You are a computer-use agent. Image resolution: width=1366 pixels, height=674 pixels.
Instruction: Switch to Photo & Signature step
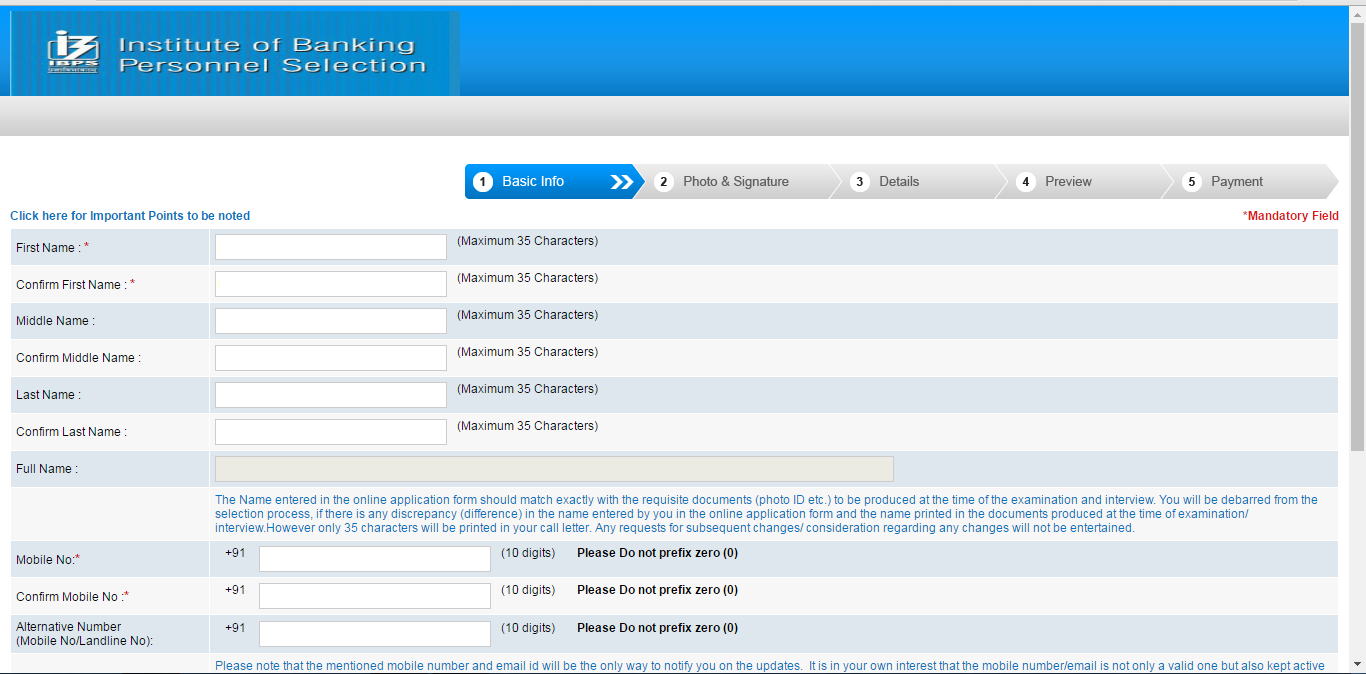pos(735,182)
